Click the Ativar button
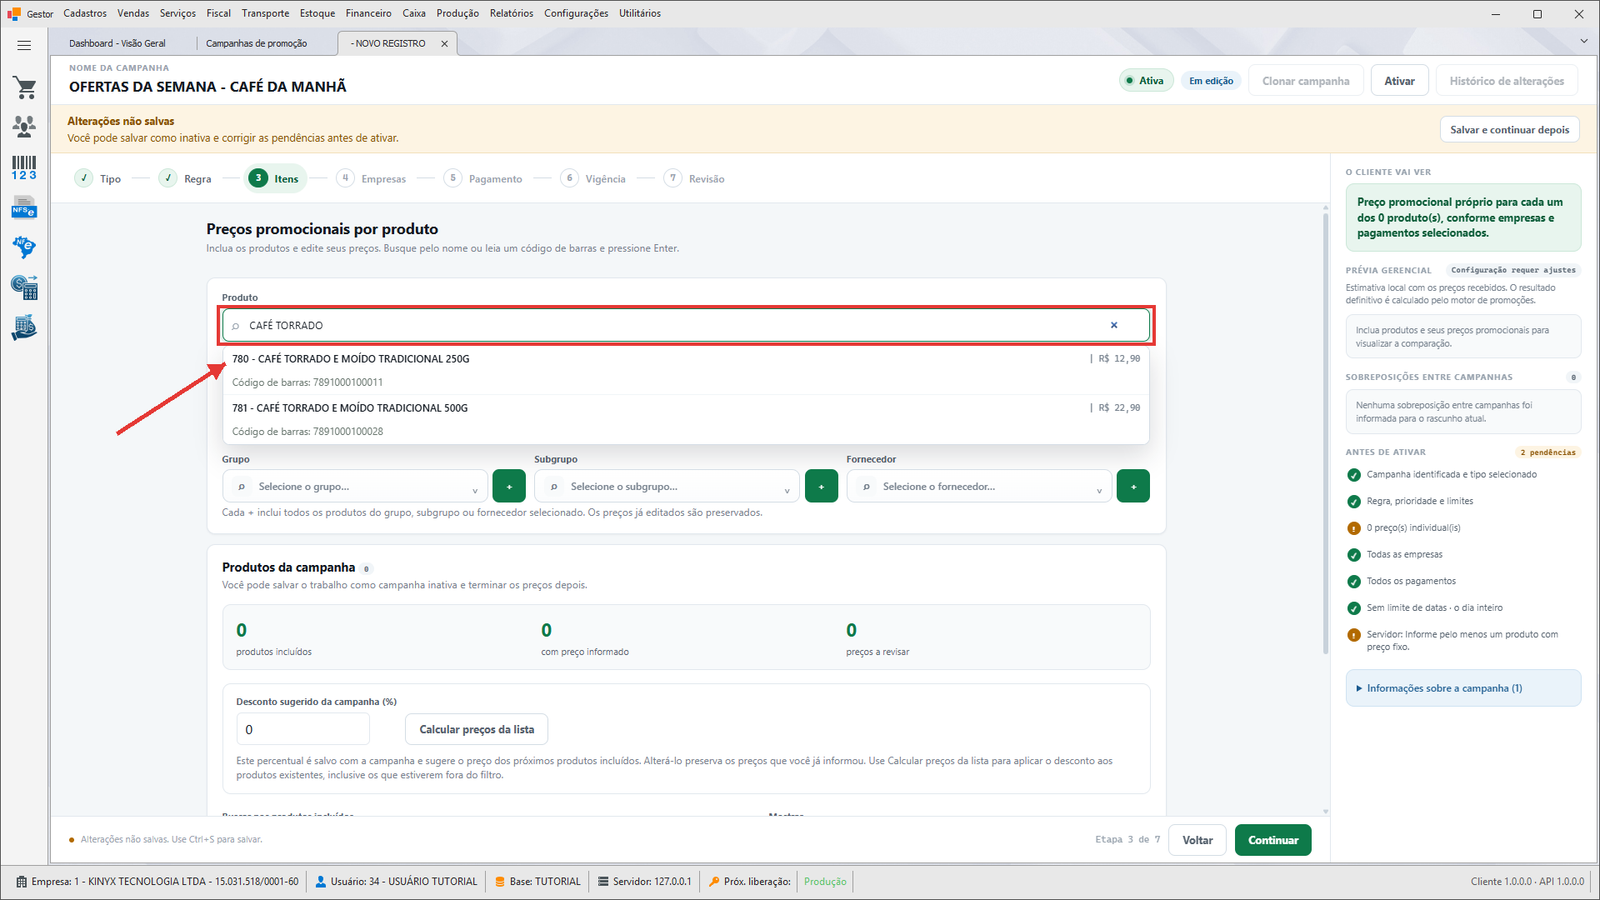 click(x=1399, y=81)
